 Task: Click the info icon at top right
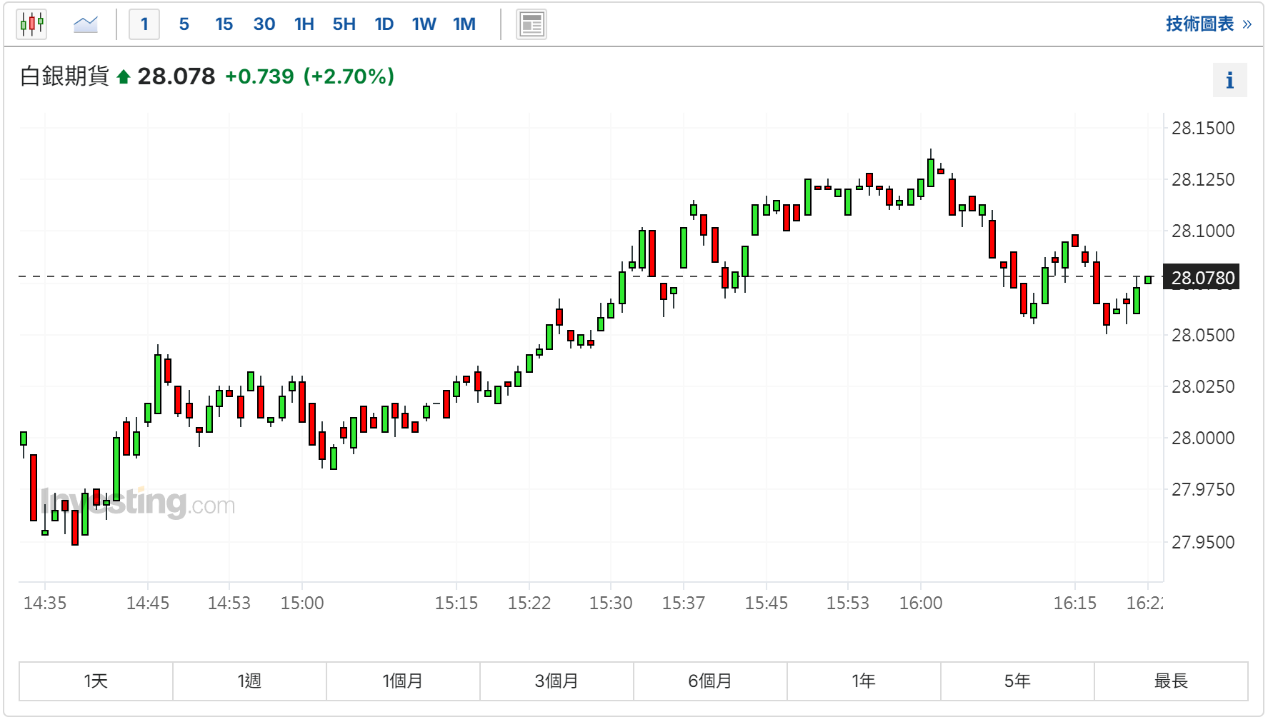pos(1229,81)
